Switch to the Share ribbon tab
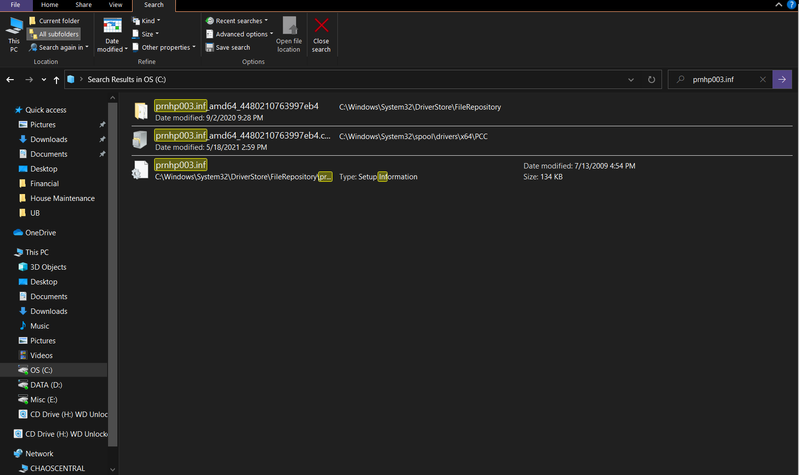This screenshot has height=475, width=799. (84, 5)
